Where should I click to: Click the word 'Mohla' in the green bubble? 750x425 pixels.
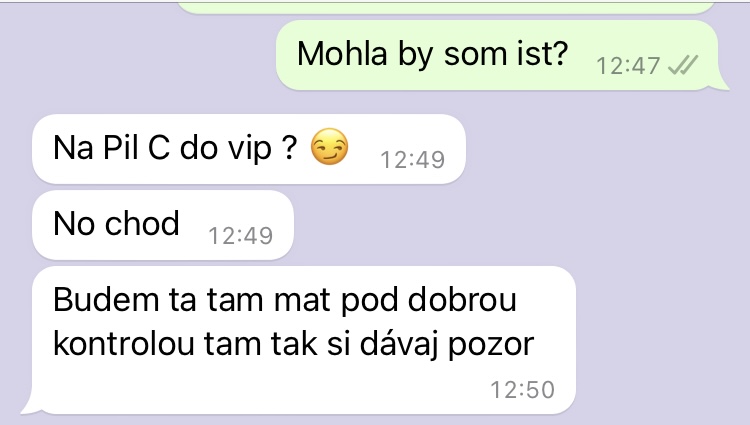click(342, 53)
